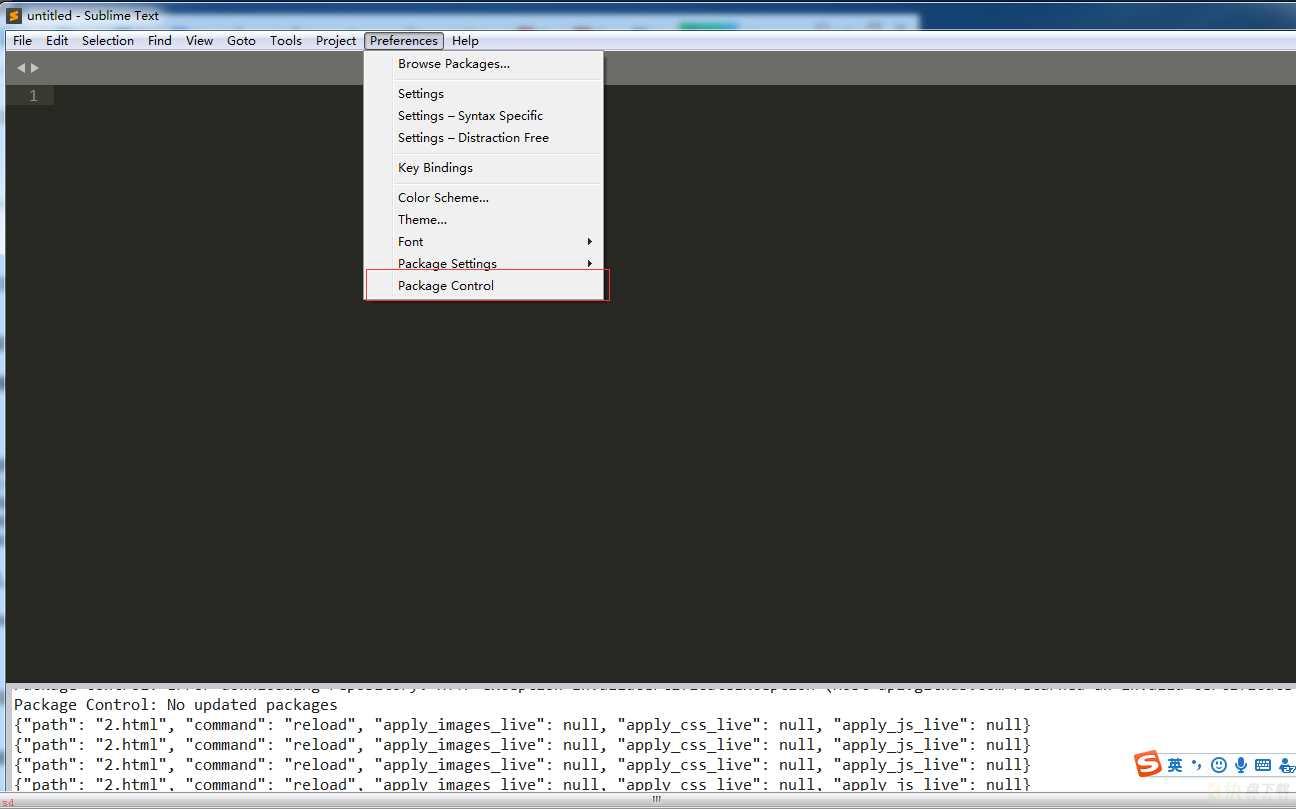This screenshot has height=809, width=1296.
Task: Close the open Preferences menu
Action: 404,41
